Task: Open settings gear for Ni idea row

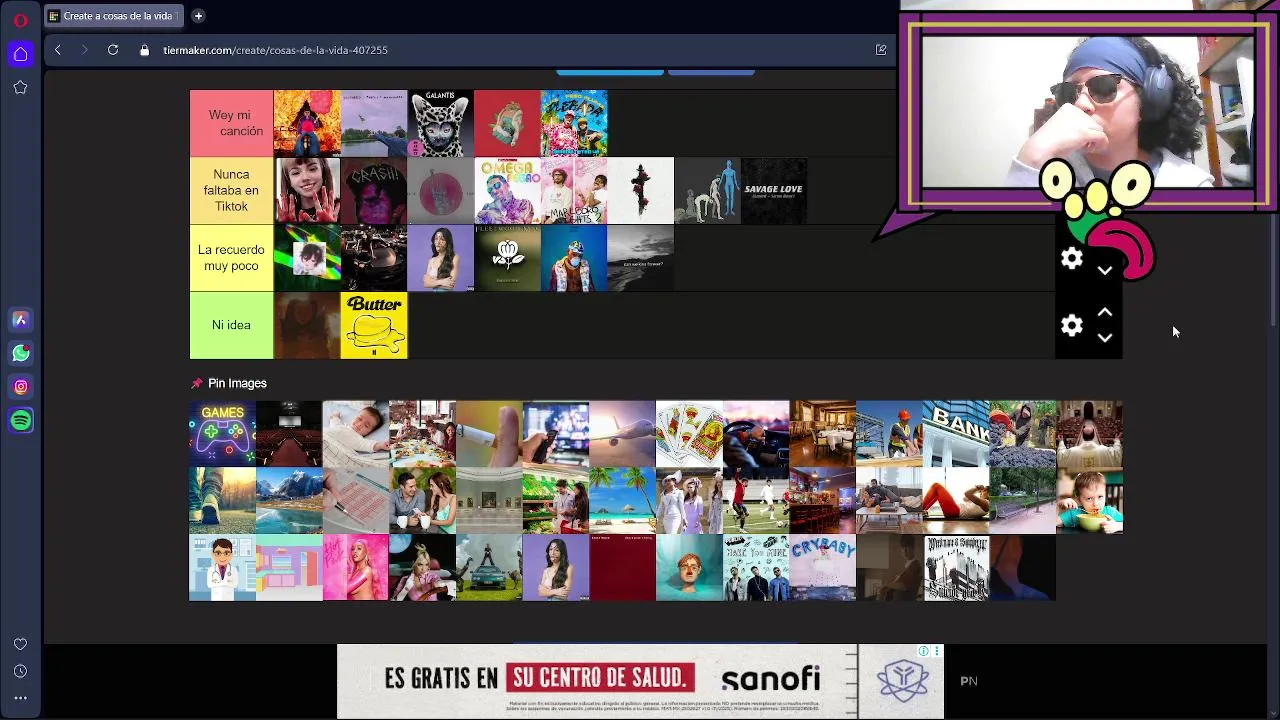Action: coord(1072,325)
